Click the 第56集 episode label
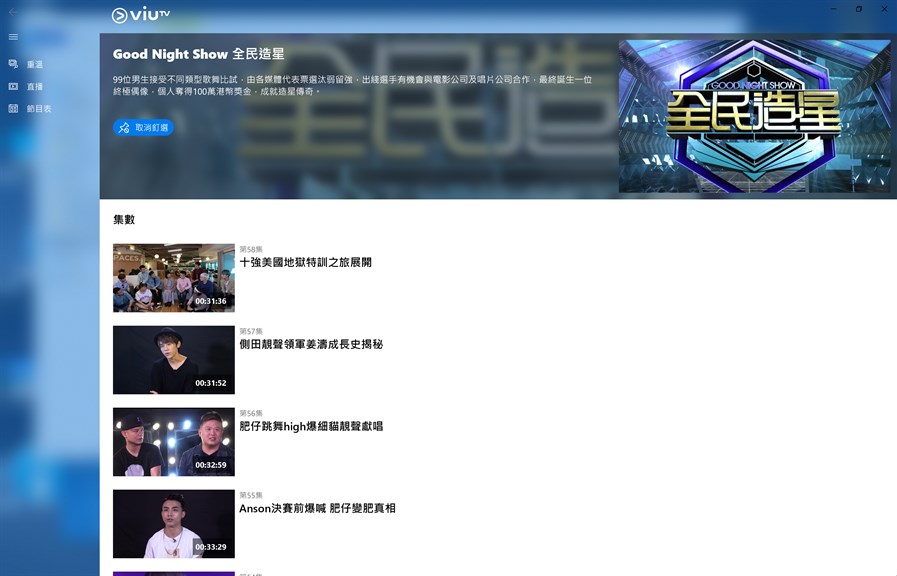Image resolution: width=897 pixels, height=576 pixels. [251, 413]
